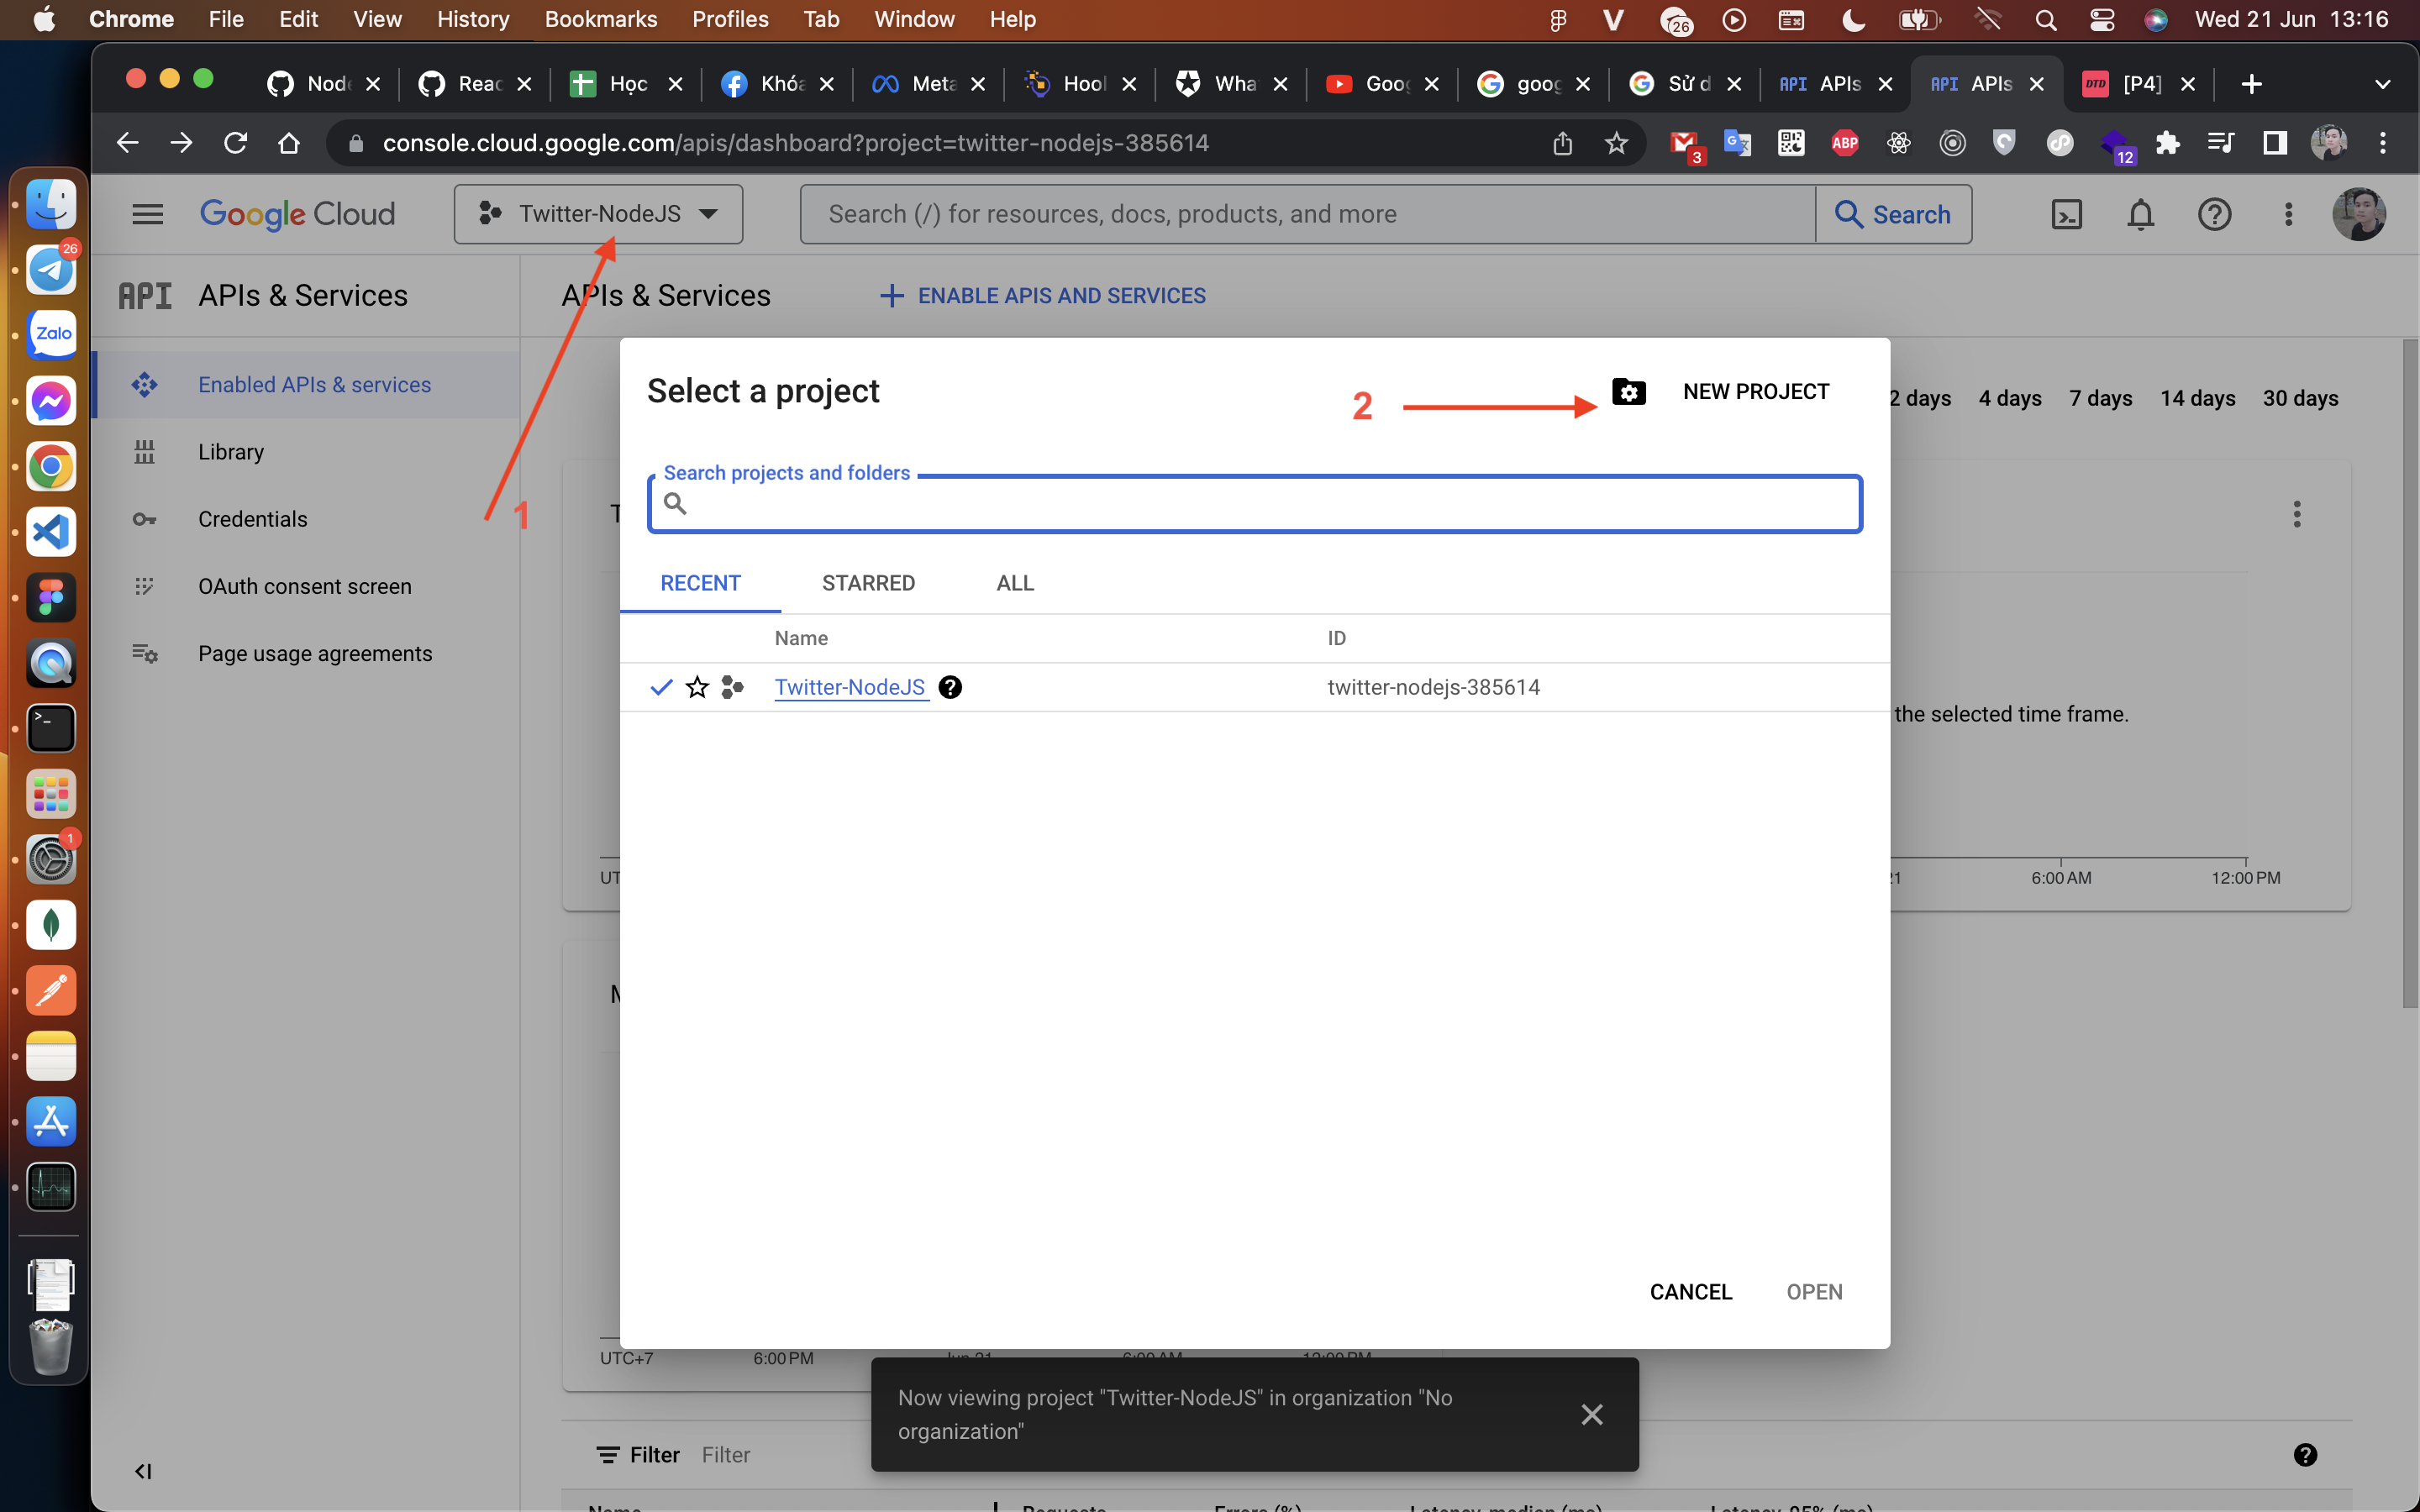Click the OPEN button in dialog

coord(1814,1292)
